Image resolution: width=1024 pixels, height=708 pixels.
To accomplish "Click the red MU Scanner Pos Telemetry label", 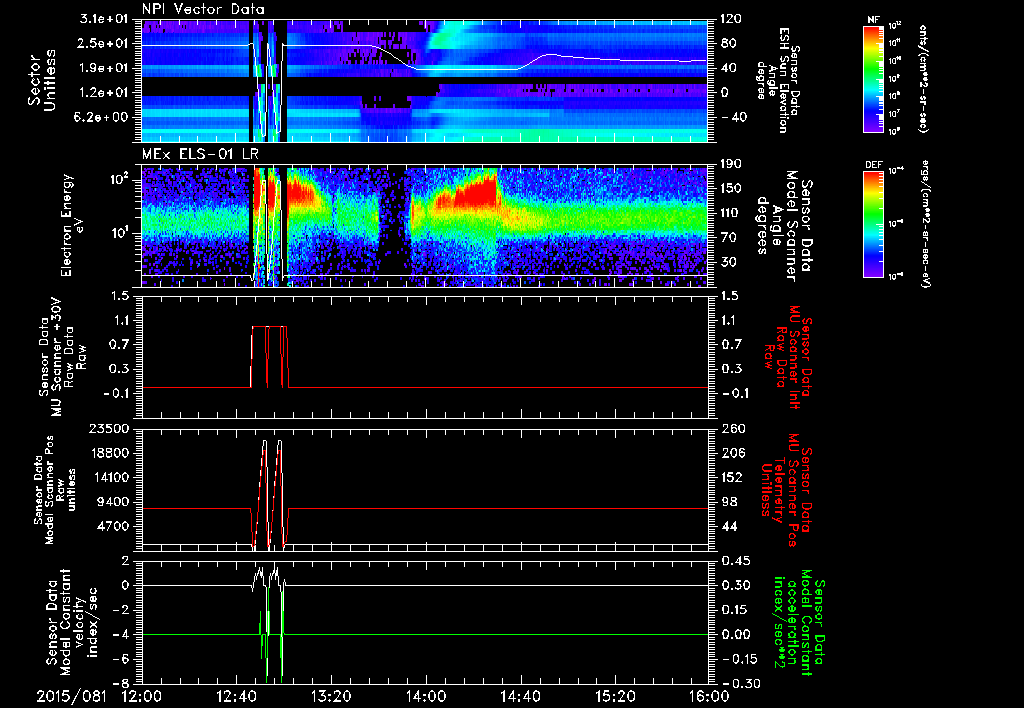I will (x=786, y=490).
